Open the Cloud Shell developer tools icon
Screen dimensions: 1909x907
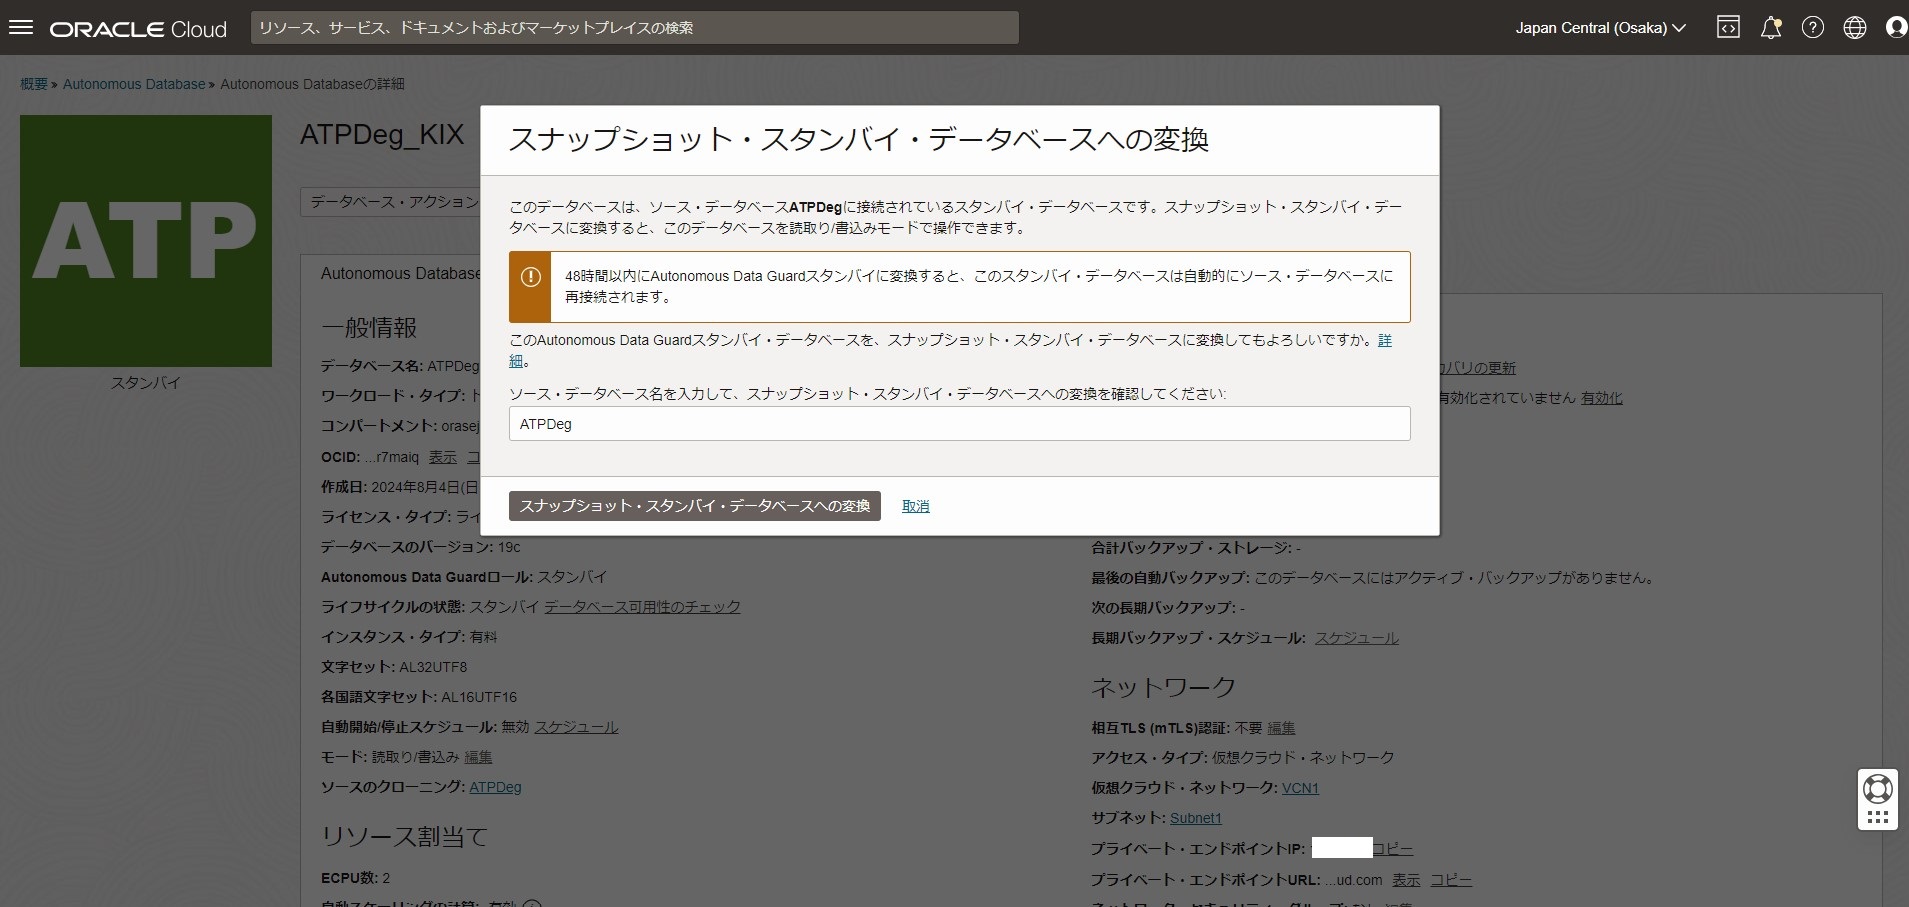(1728, 28)
